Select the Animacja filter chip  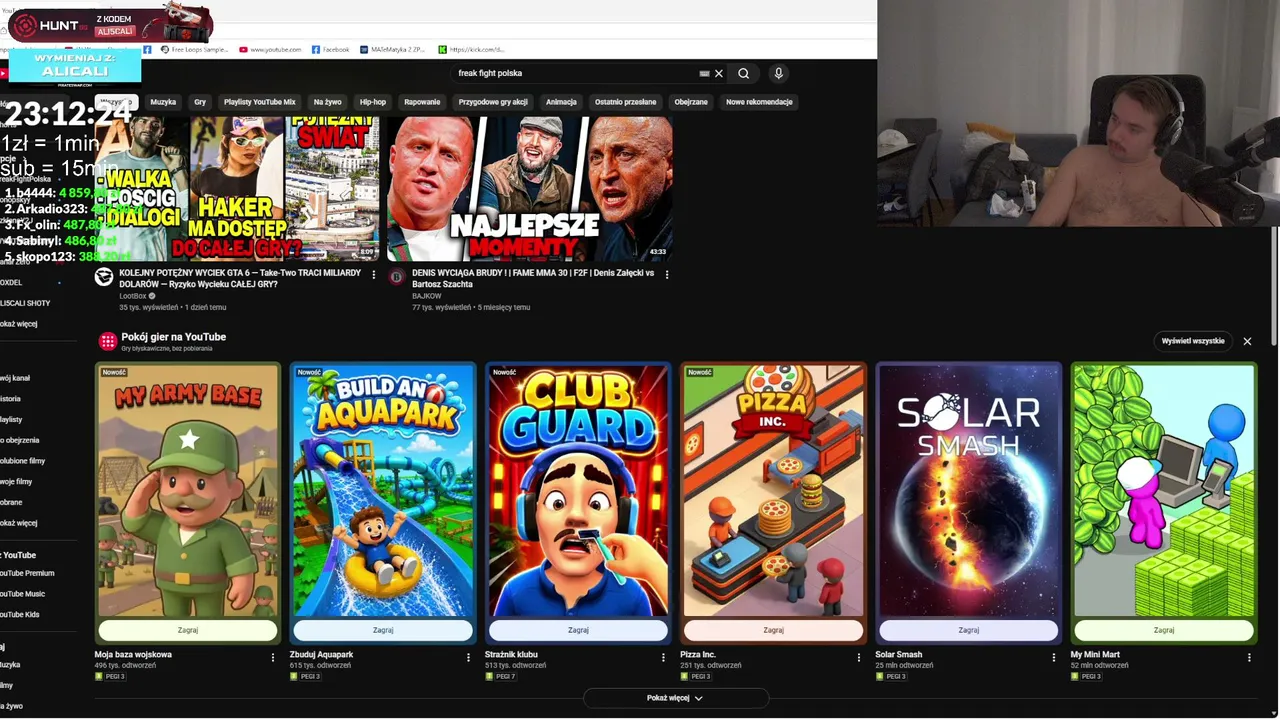[x=561, y=102]
